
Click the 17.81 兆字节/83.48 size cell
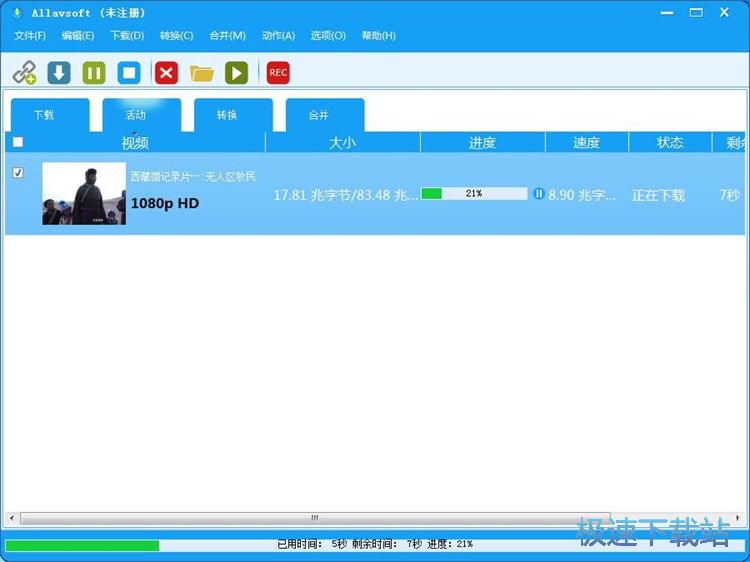346,195
